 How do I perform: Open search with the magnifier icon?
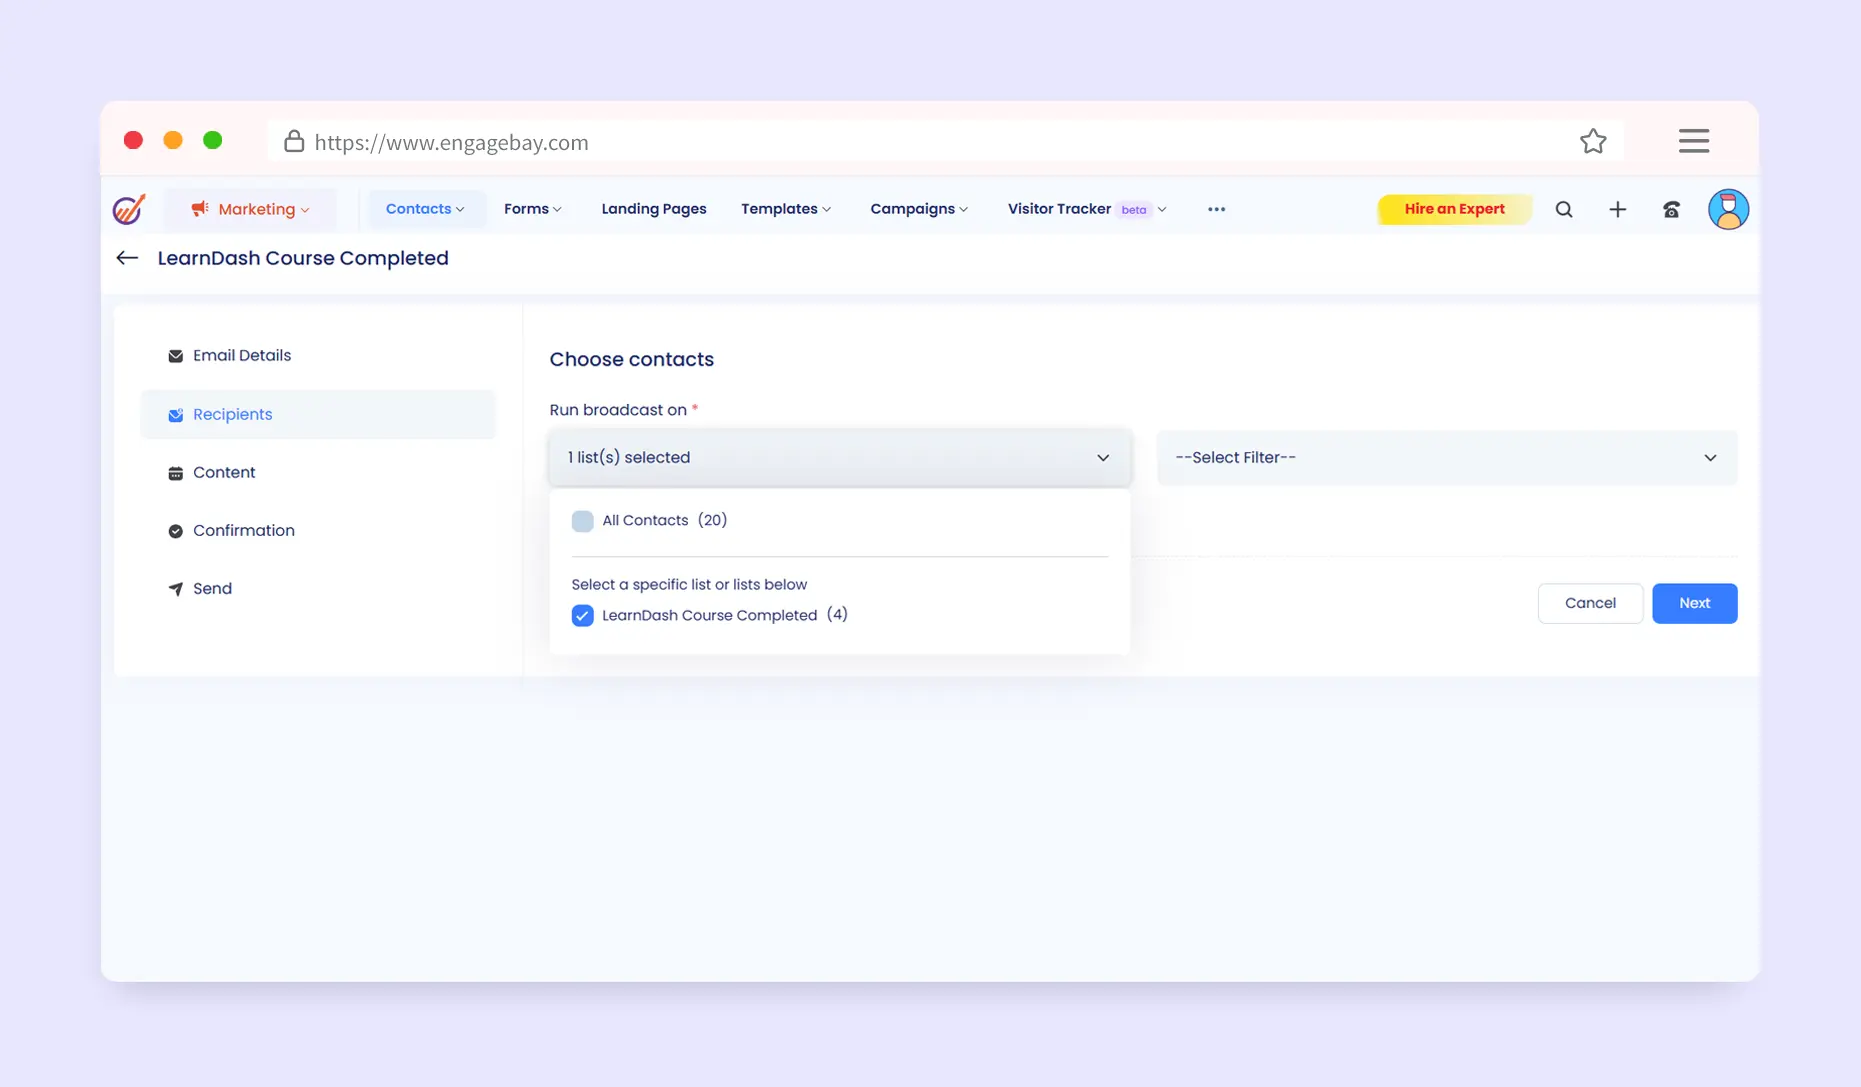[x=1564, y=209]
